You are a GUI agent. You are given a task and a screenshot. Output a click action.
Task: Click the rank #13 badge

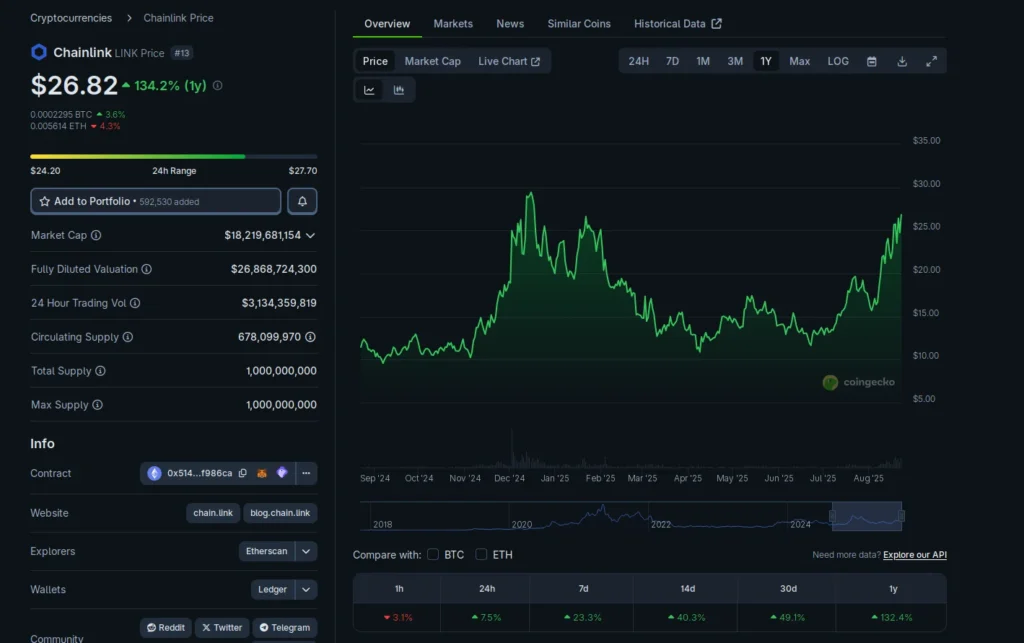(x=182, y=53)
